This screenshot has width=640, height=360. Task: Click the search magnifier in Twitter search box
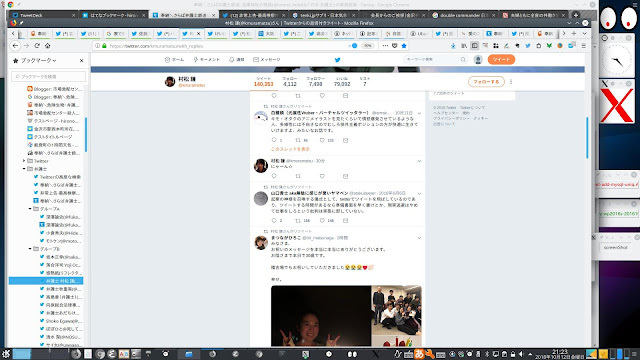click(463, 60)
